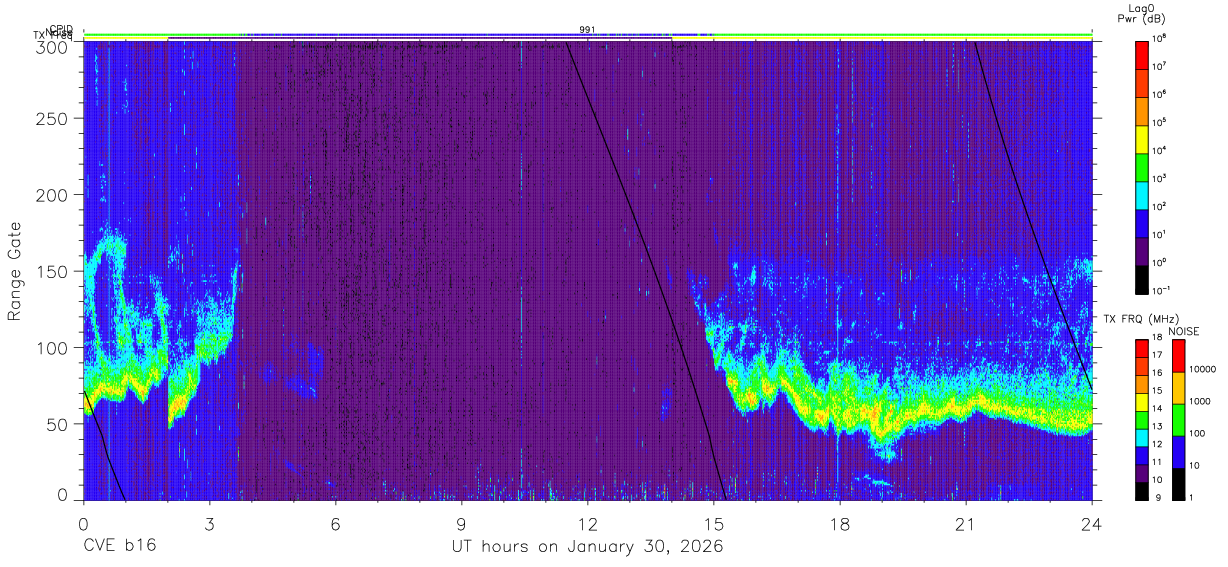Click the '6' tick on the UT hours axis
This screenshot has width=1228, height=567.
click(335, 524)
